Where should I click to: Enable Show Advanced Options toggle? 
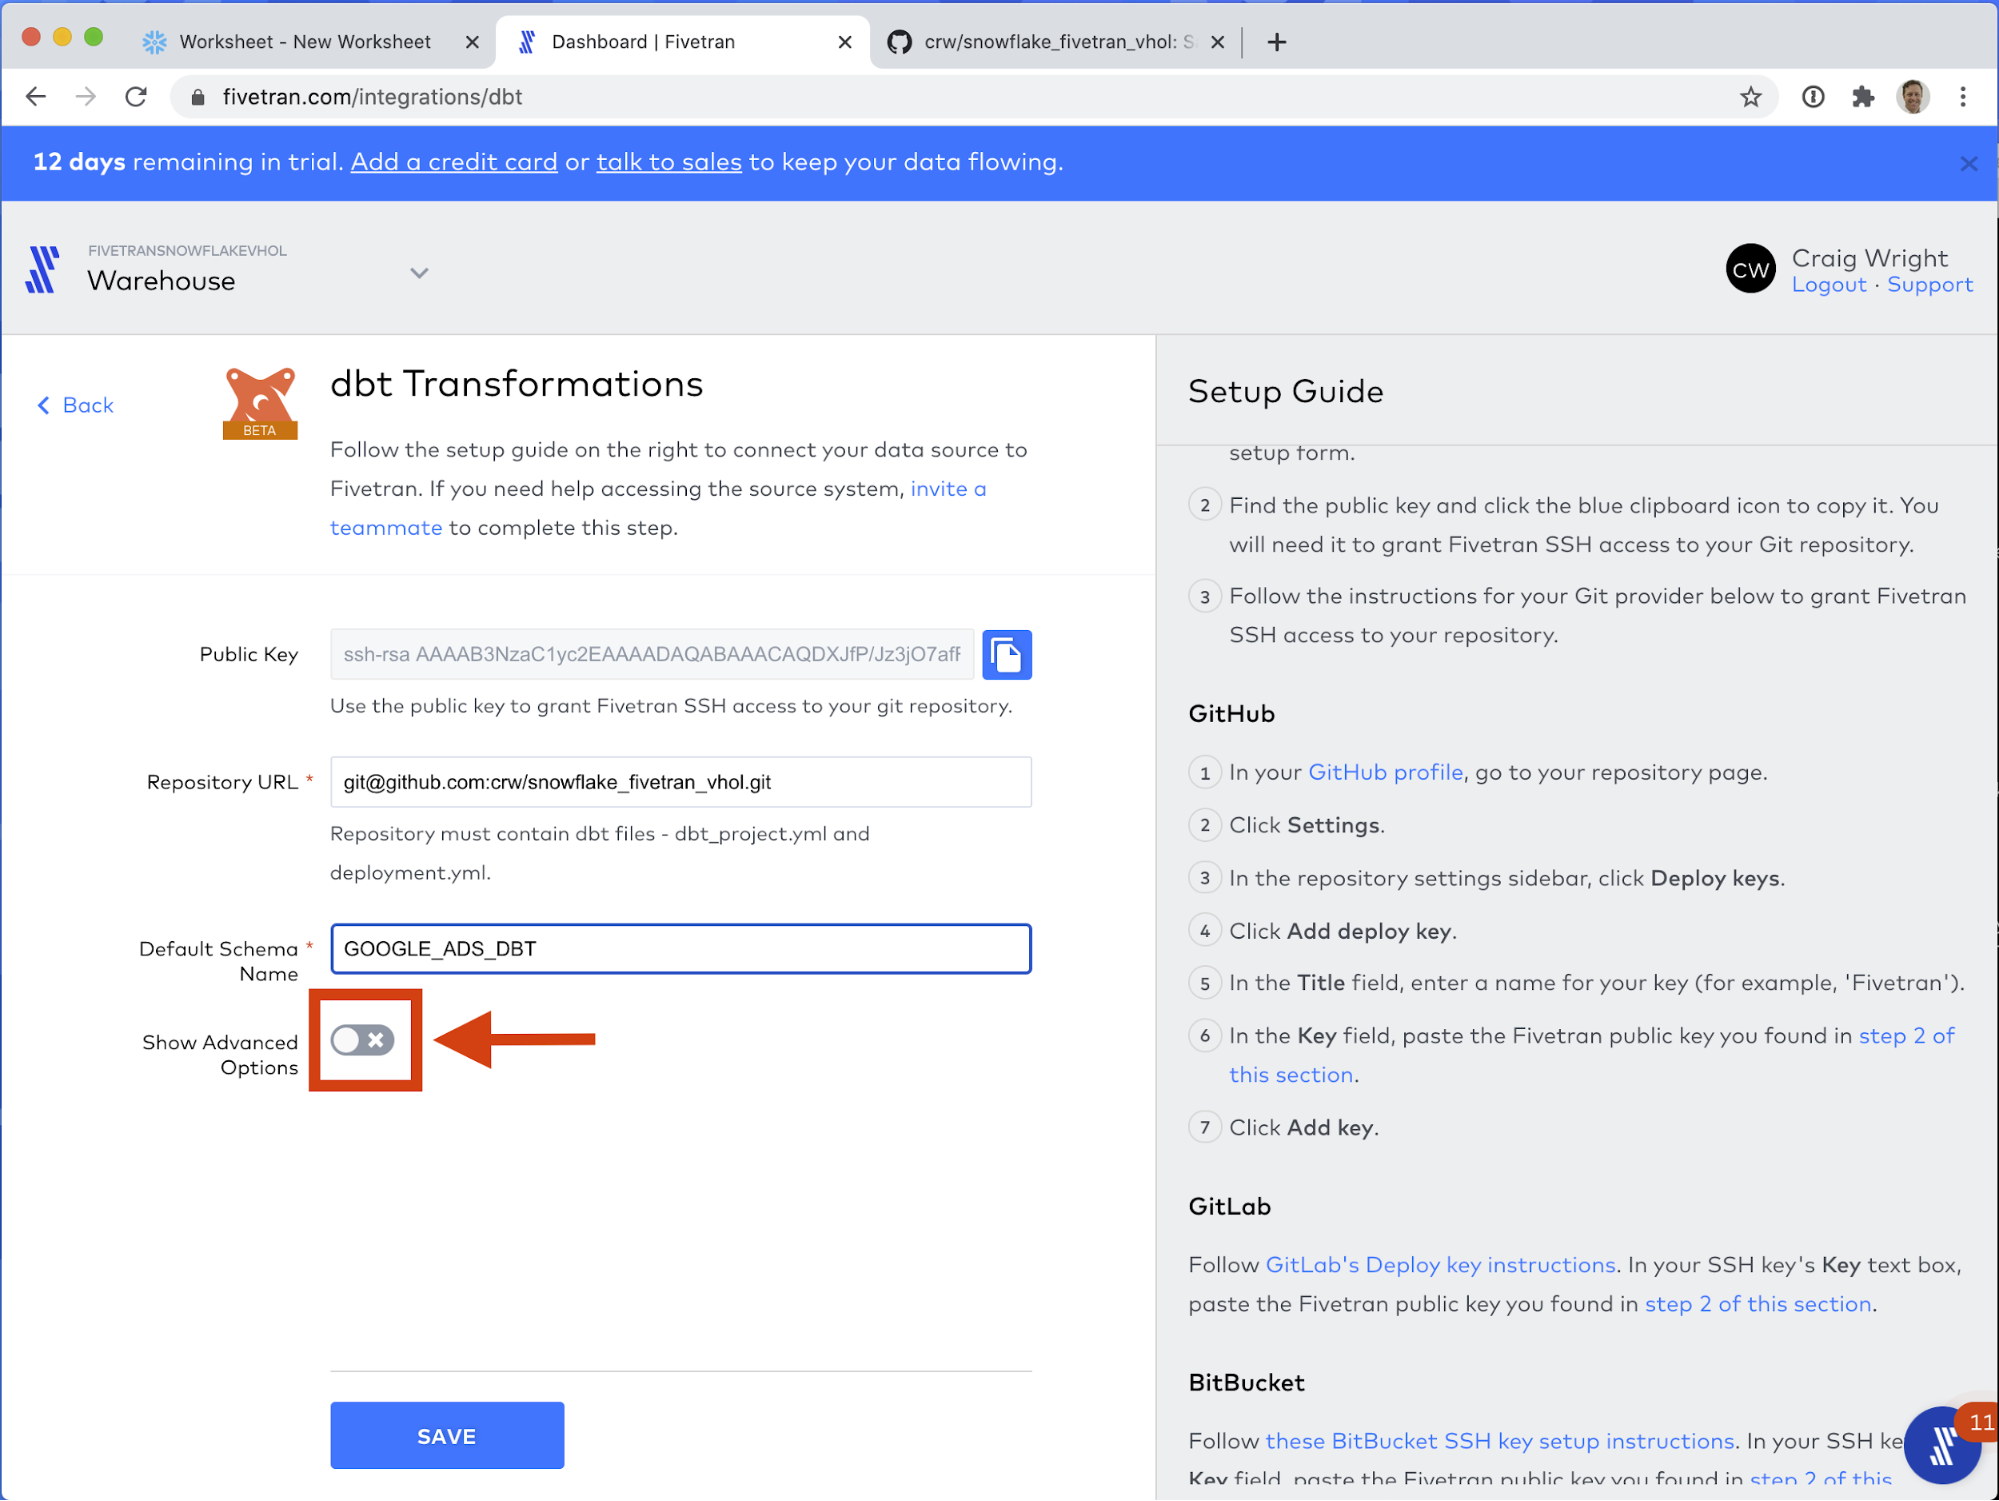point(363,1040)
